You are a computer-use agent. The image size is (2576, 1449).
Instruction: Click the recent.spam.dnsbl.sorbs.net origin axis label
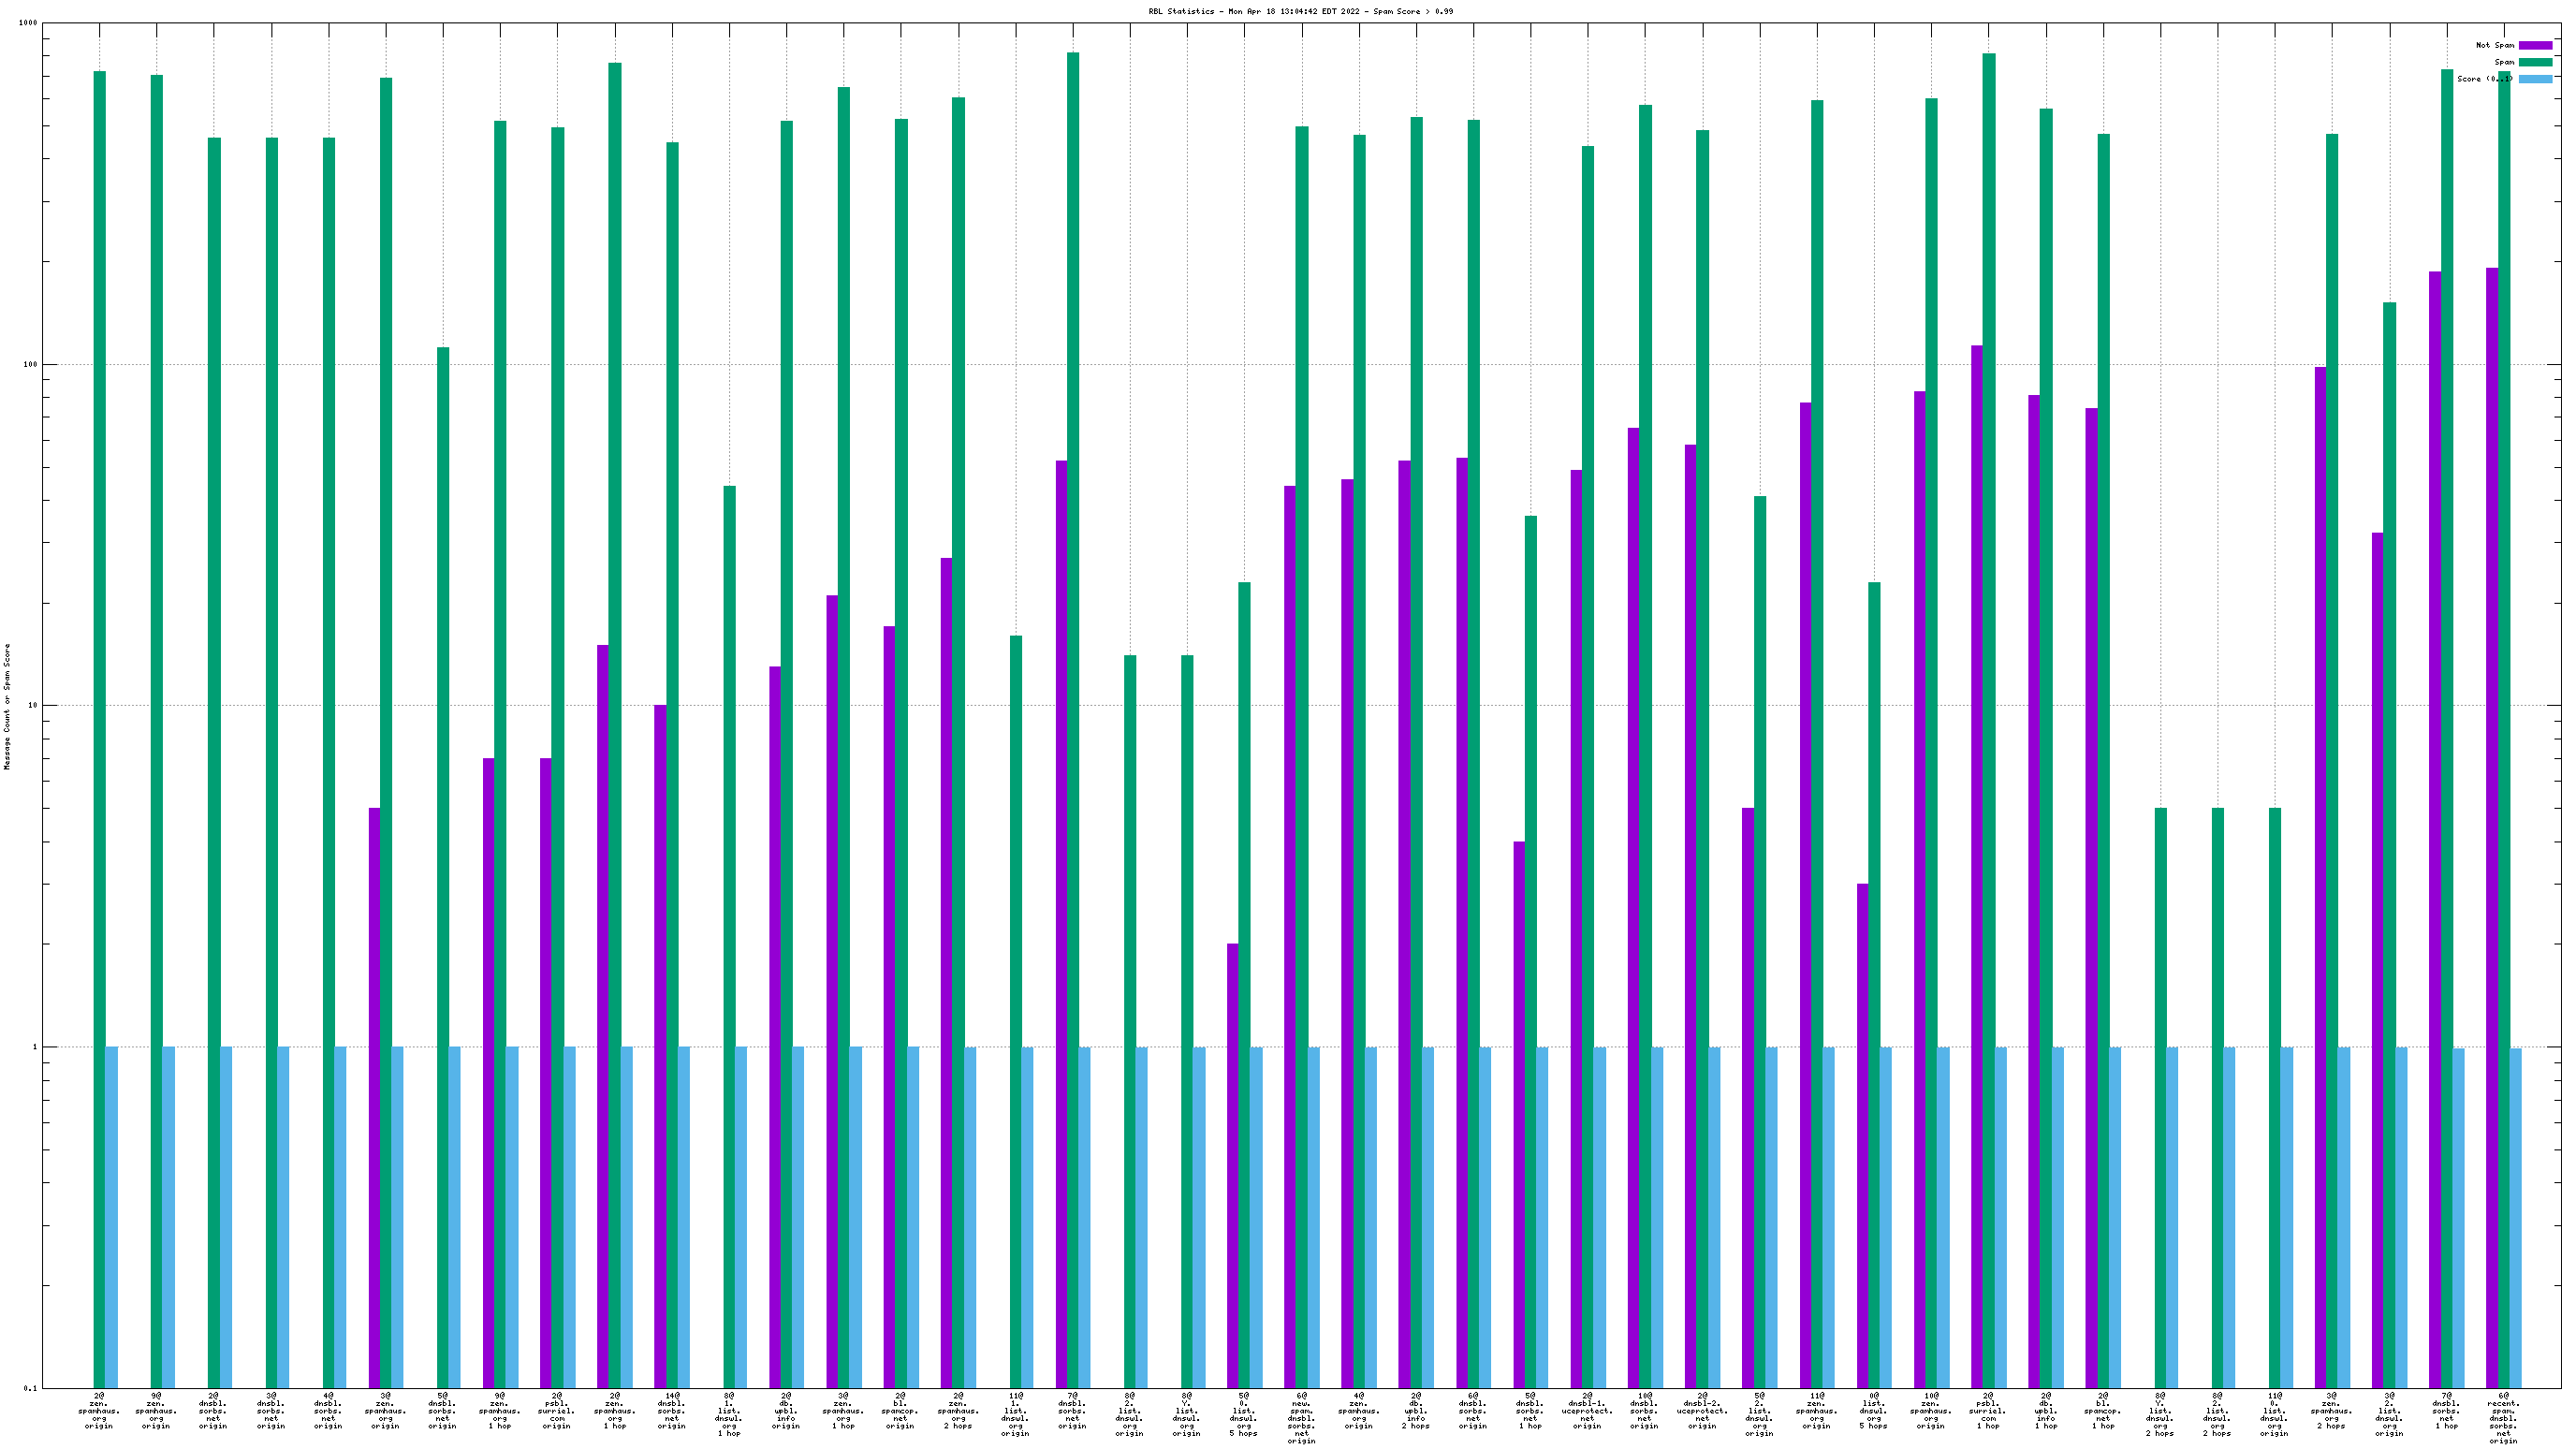tap(2503, 1417)
